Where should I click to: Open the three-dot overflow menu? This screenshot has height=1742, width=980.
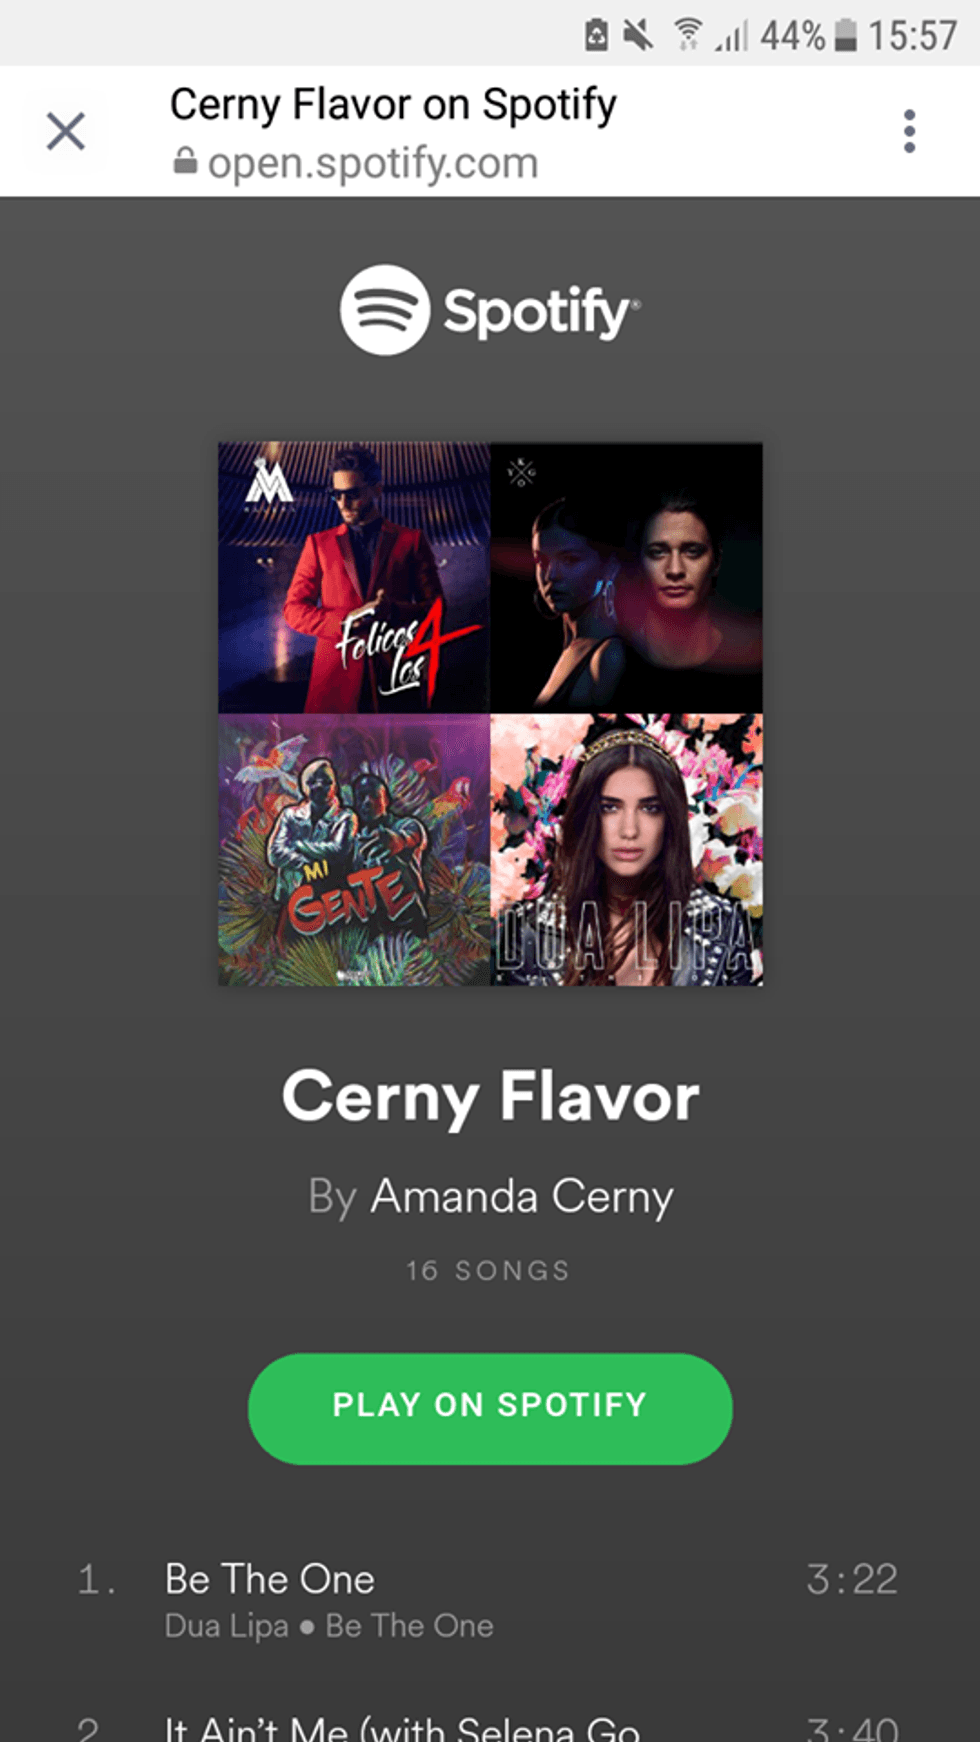[909, 131]
